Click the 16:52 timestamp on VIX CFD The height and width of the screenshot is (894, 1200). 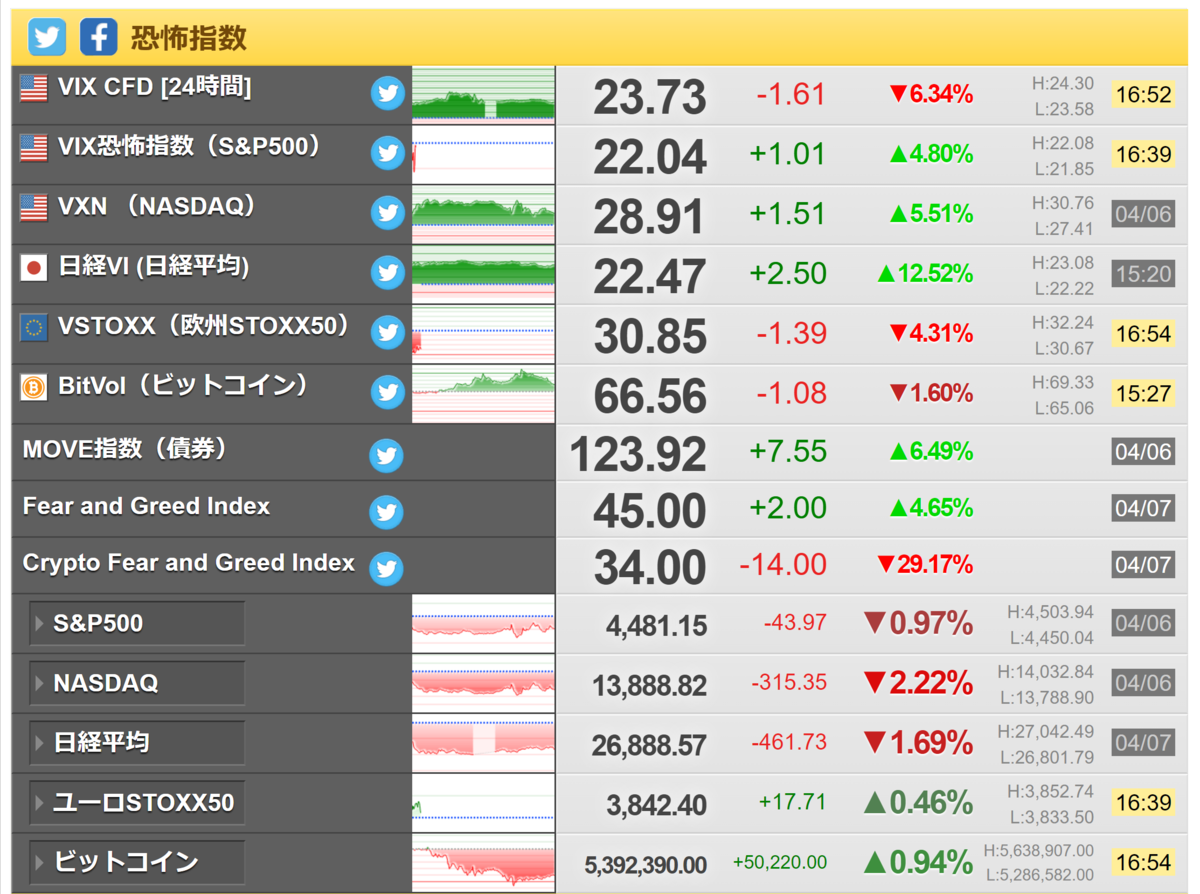pyautogui.click(x=1143, y=94)
